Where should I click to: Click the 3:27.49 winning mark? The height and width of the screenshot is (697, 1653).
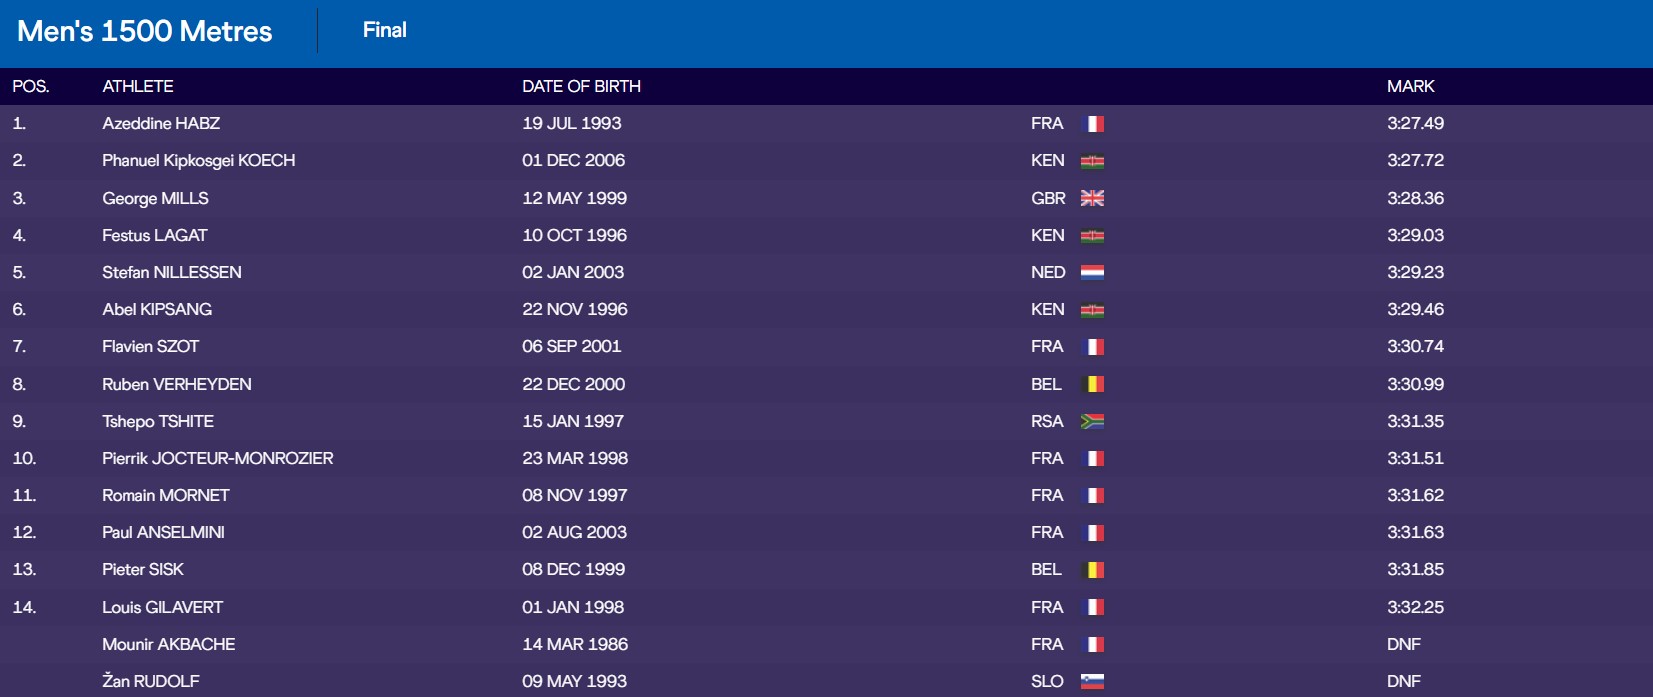1416,123
